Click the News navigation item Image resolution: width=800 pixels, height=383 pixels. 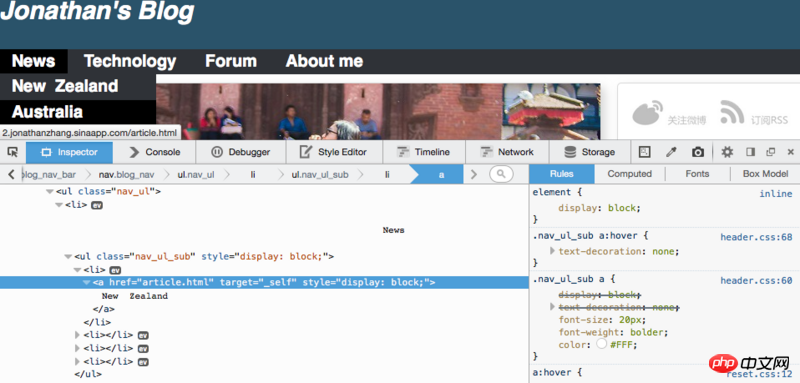(34, 61)
